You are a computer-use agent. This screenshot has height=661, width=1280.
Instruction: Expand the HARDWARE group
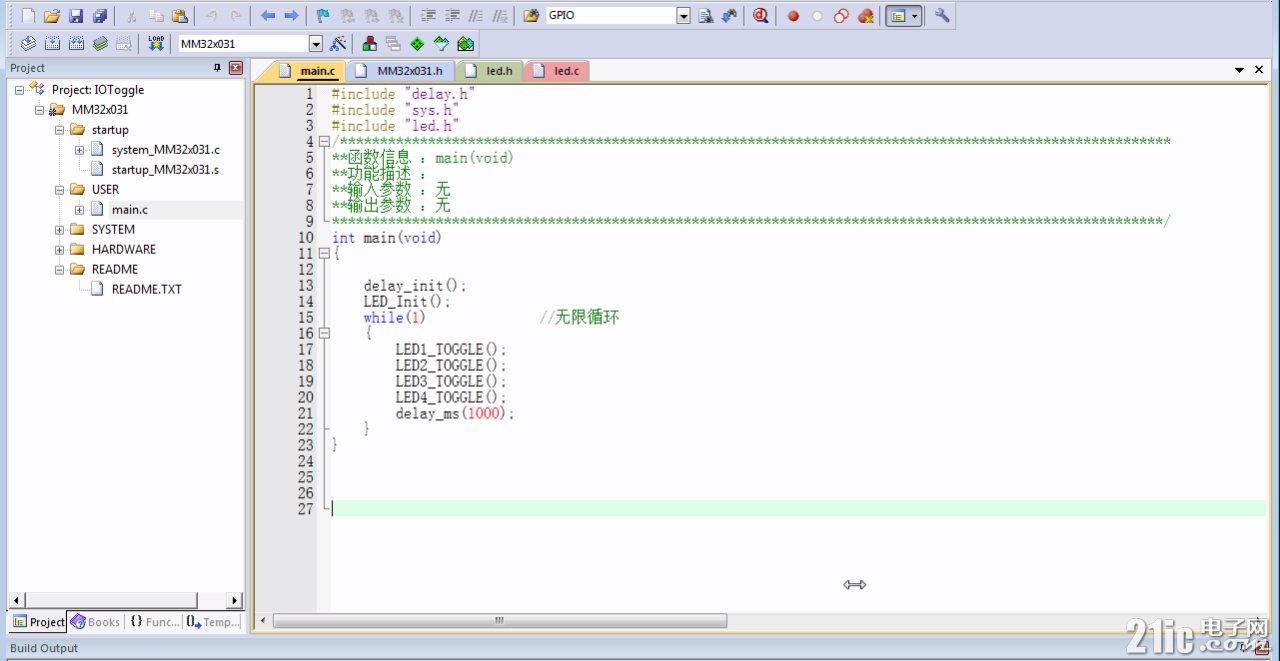[59, 250]
